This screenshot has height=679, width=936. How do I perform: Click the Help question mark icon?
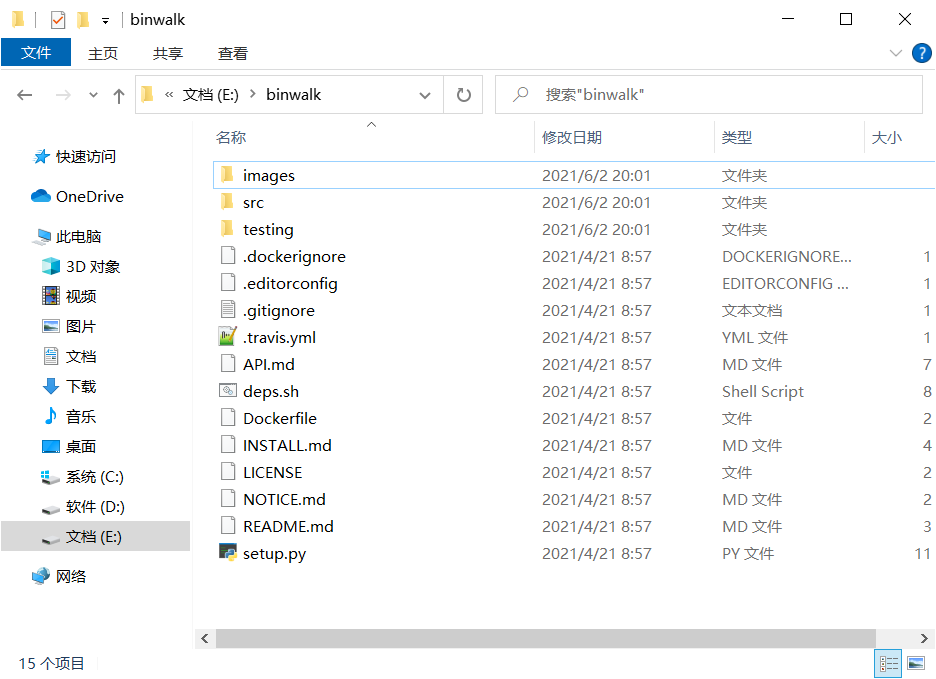coord(921,53)
